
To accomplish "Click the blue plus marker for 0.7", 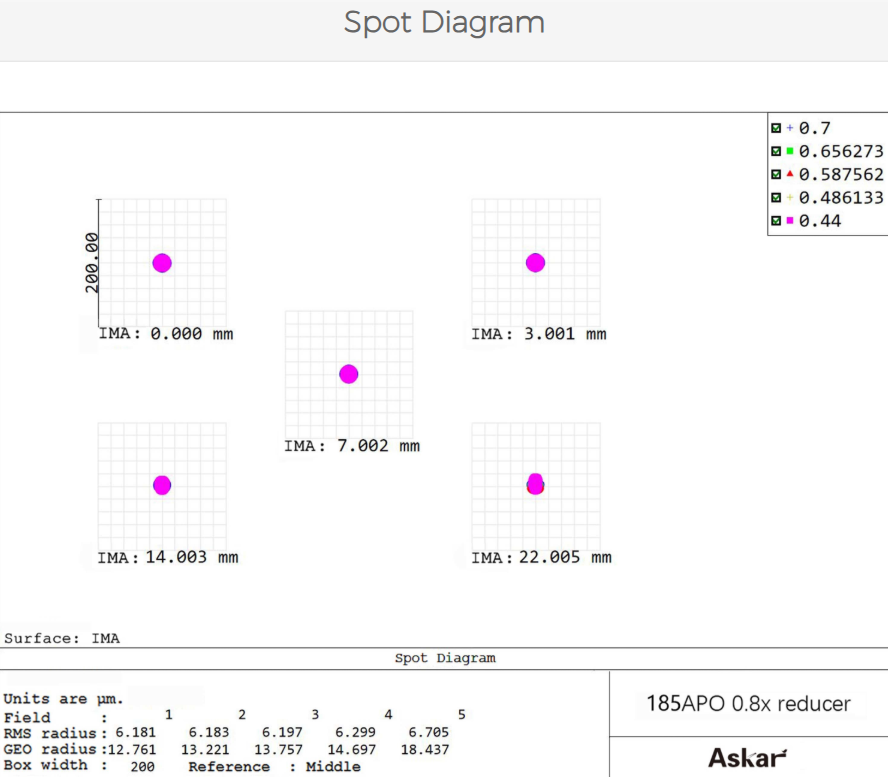I will click(x=790, y=128).
